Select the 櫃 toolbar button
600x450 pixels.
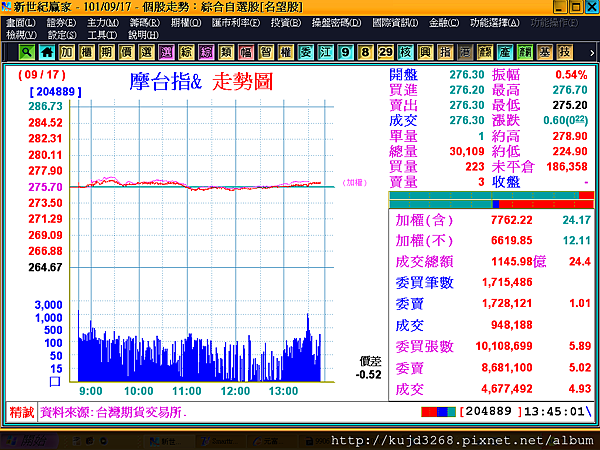click(x=87, y=52)
